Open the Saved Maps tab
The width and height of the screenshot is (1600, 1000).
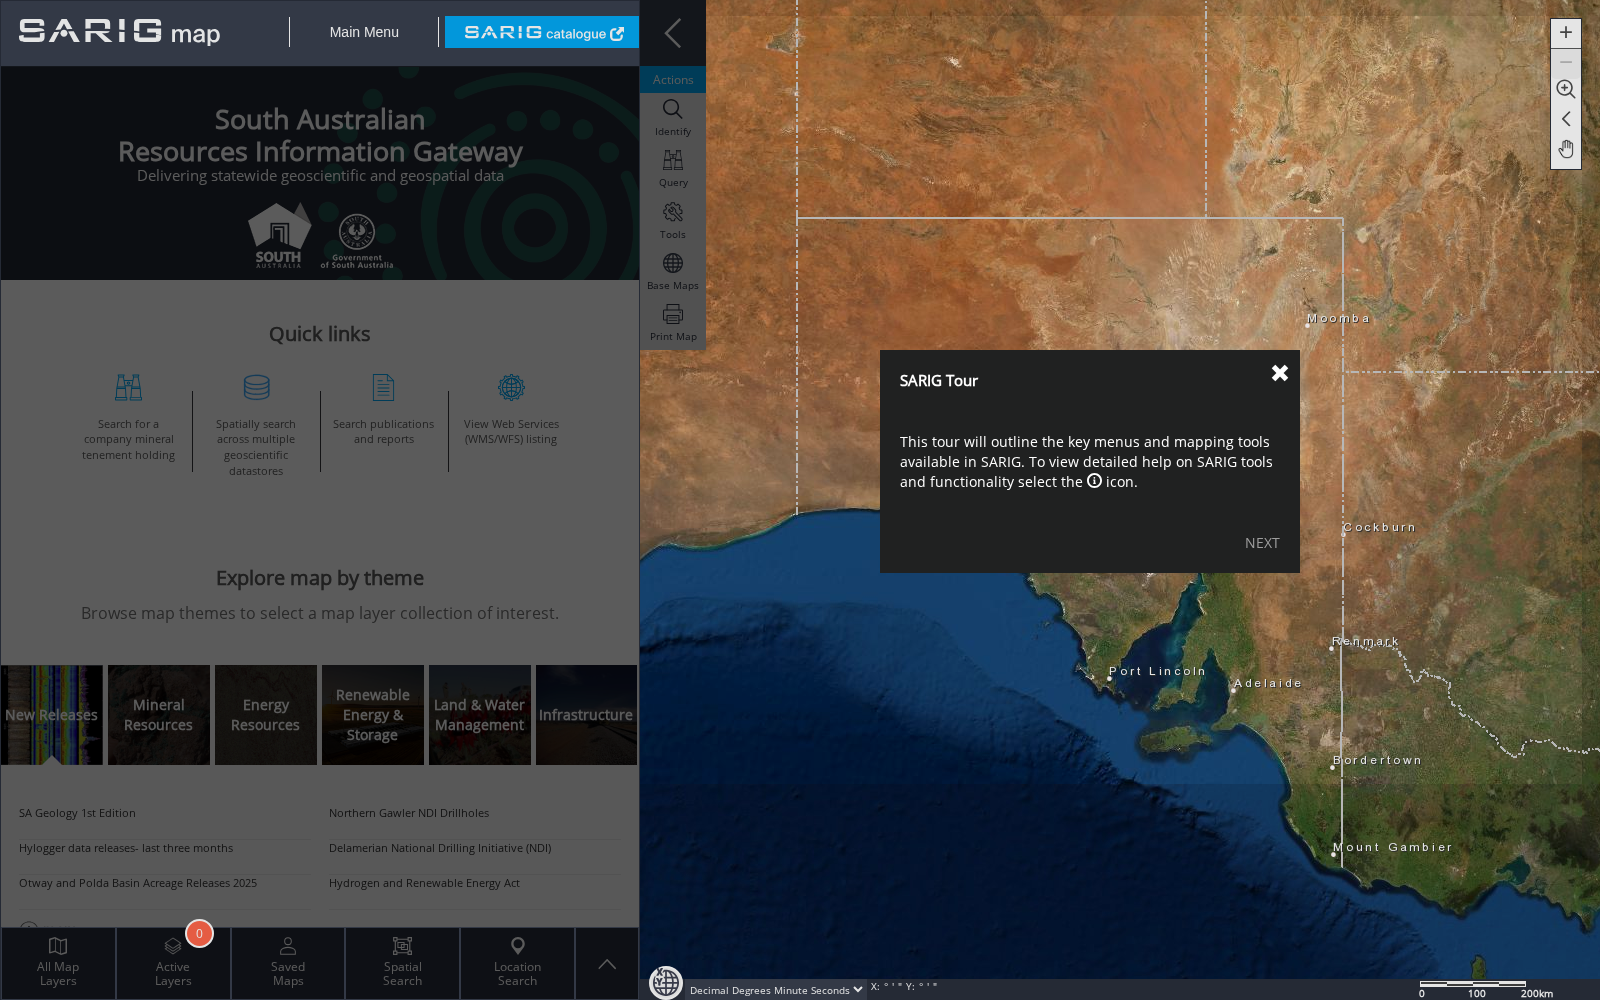click(x=288, y=963)
